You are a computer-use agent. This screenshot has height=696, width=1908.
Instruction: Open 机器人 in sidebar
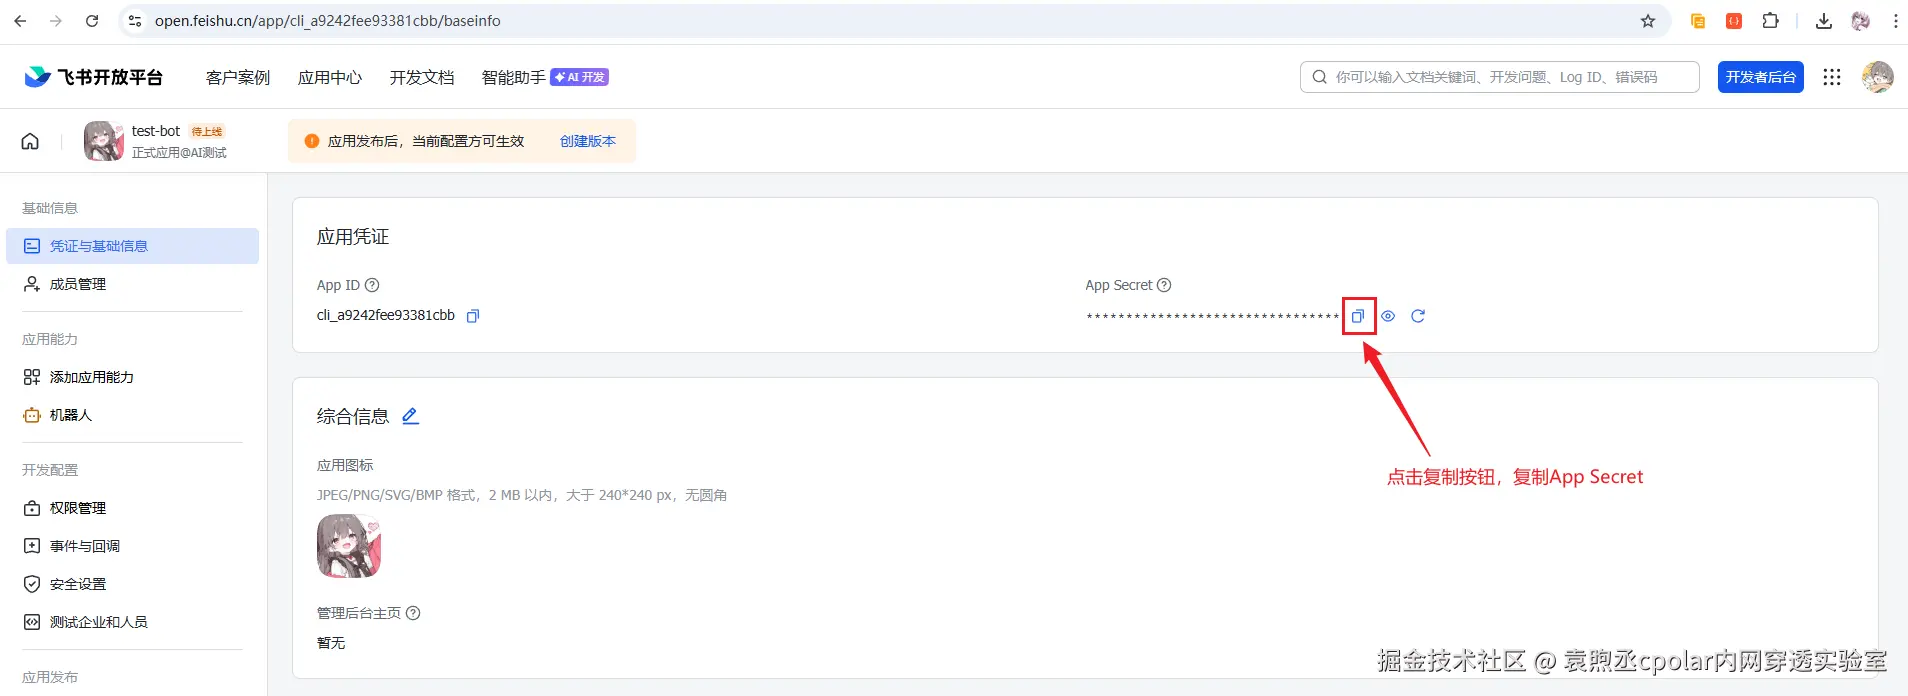pyautogui.click(x=132, y=415)
